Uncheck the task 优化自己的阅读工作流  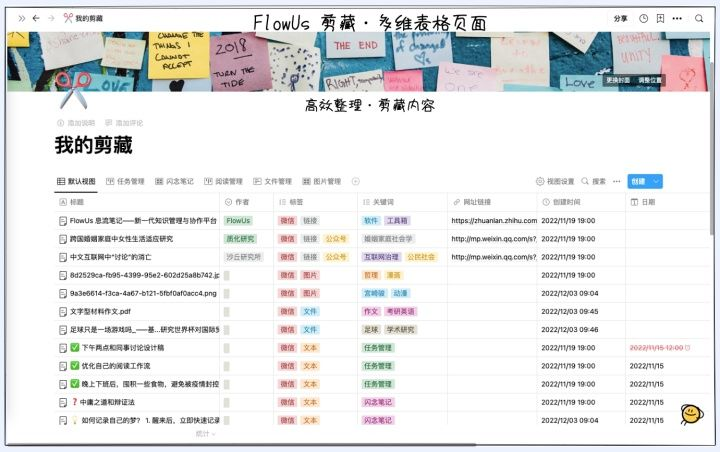point(75,366)
